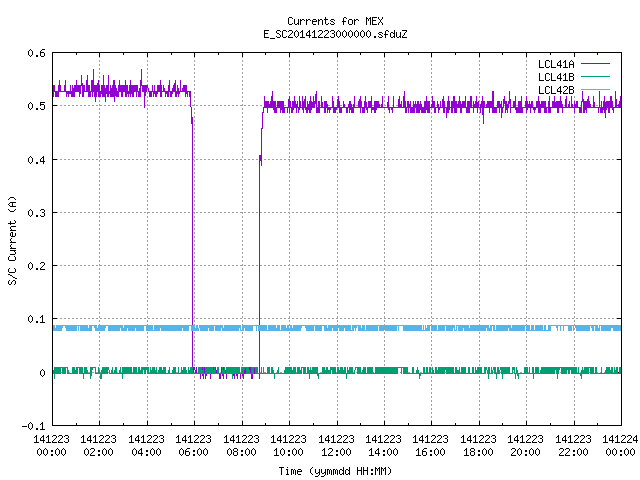The width and height of the screenshot is (640, 480).
Task: Click the '22:00' time tick label
Action: click(x=573, y=452)
